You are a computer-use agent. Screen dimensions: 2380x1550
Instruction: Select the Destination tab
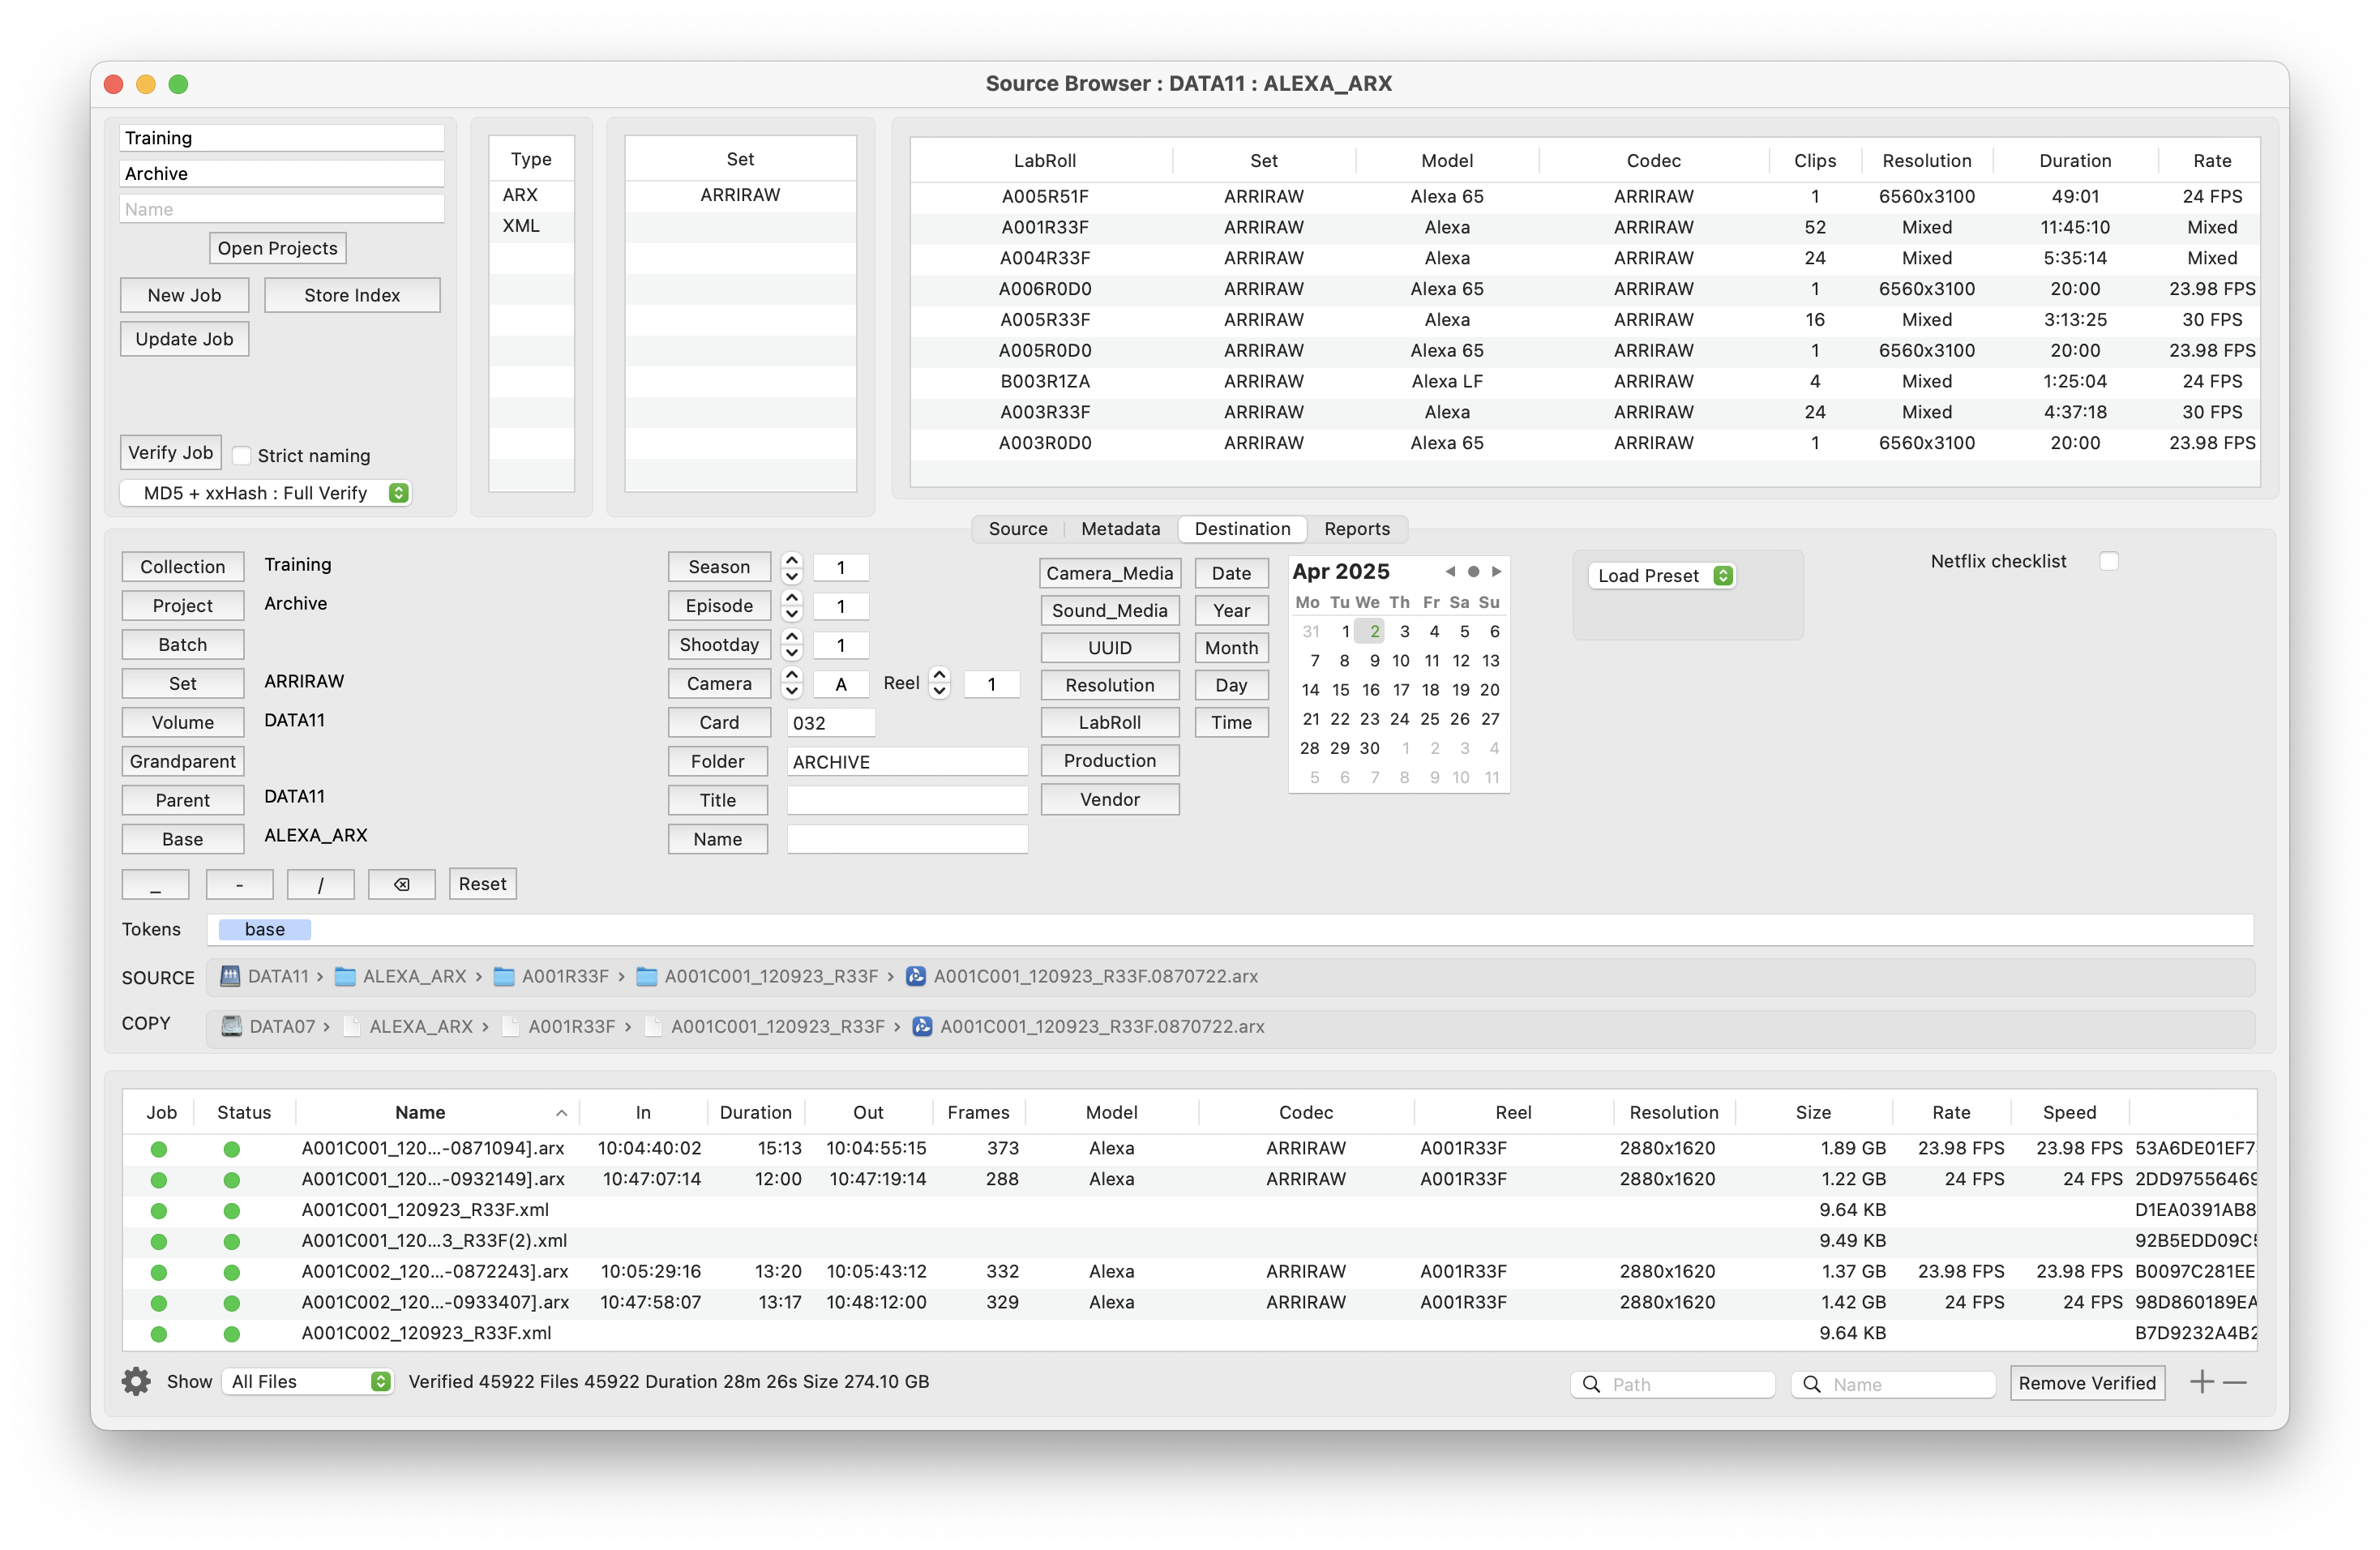(1242, 528)
